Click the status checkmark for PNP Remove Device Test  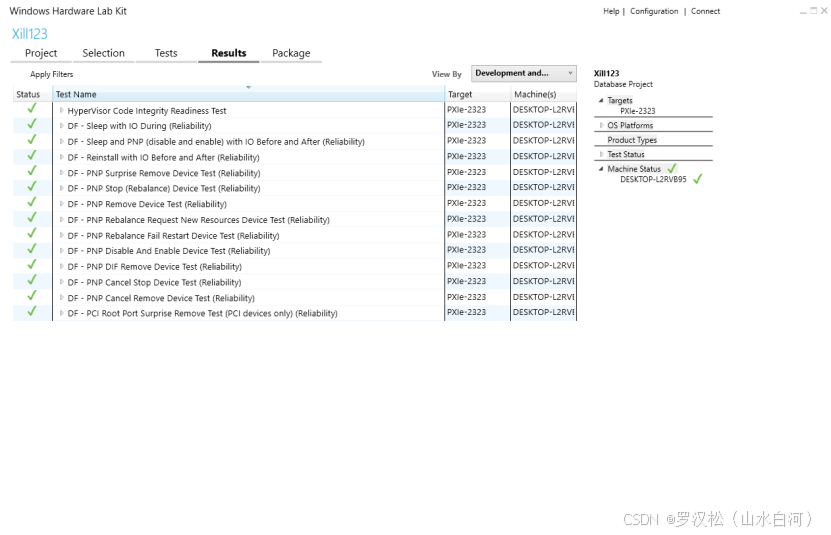point(32,202)
